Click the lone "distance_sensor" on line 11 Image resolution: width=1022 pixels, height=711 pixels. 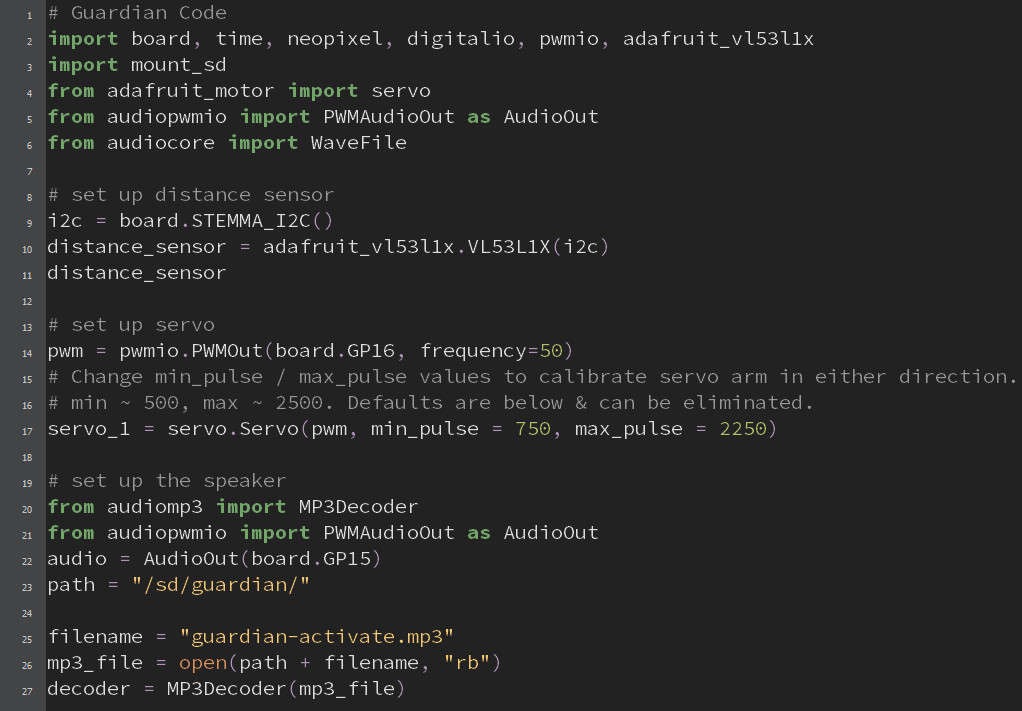pyautogui.click(x=137, y=273)
